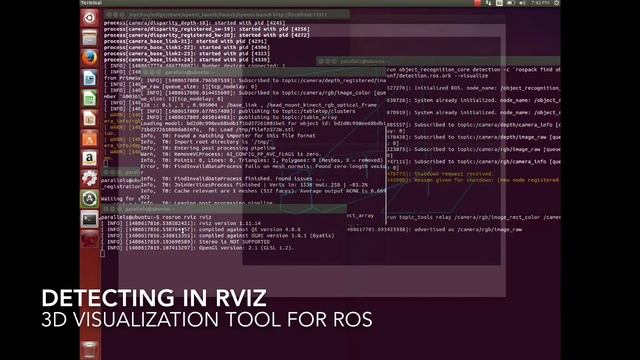Click the Terminal title in top panel

91,3
